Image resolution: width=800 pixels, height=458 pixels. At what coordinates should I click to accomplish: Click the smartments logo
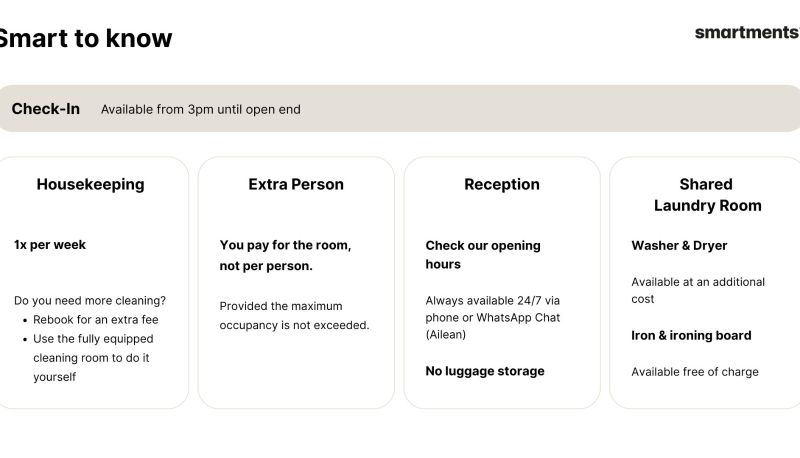747,32
